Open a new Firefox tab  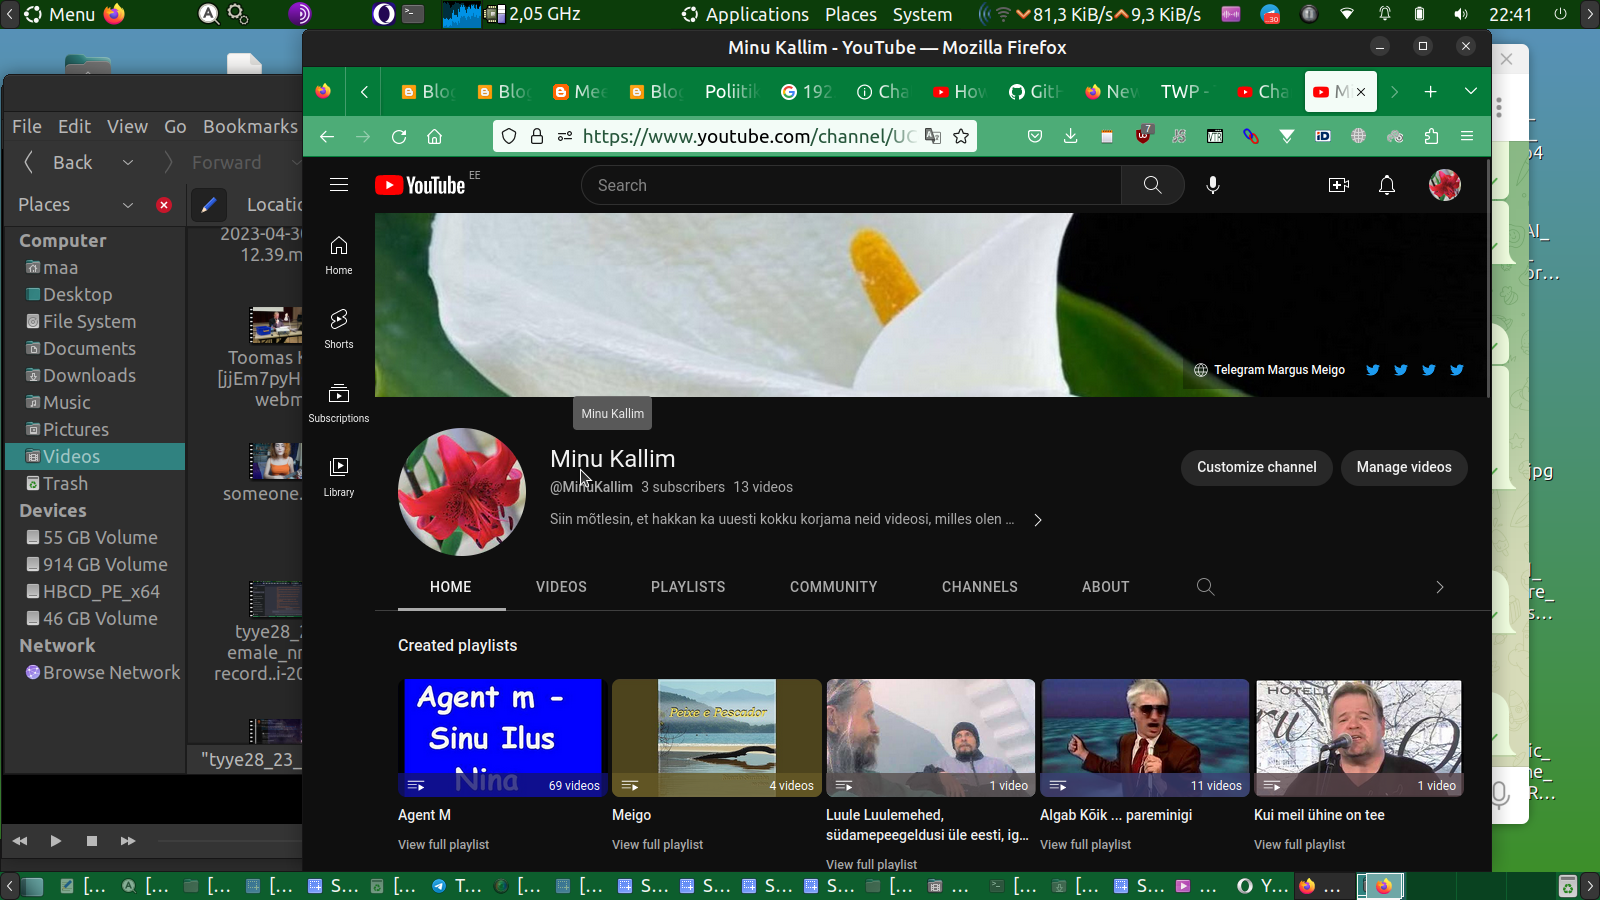tap(1431, 91)
